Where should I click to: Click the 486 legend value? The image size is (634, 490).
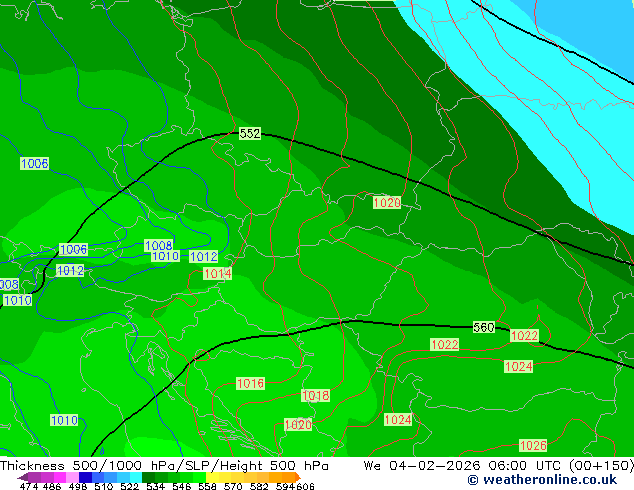click(x=52, y=486)
